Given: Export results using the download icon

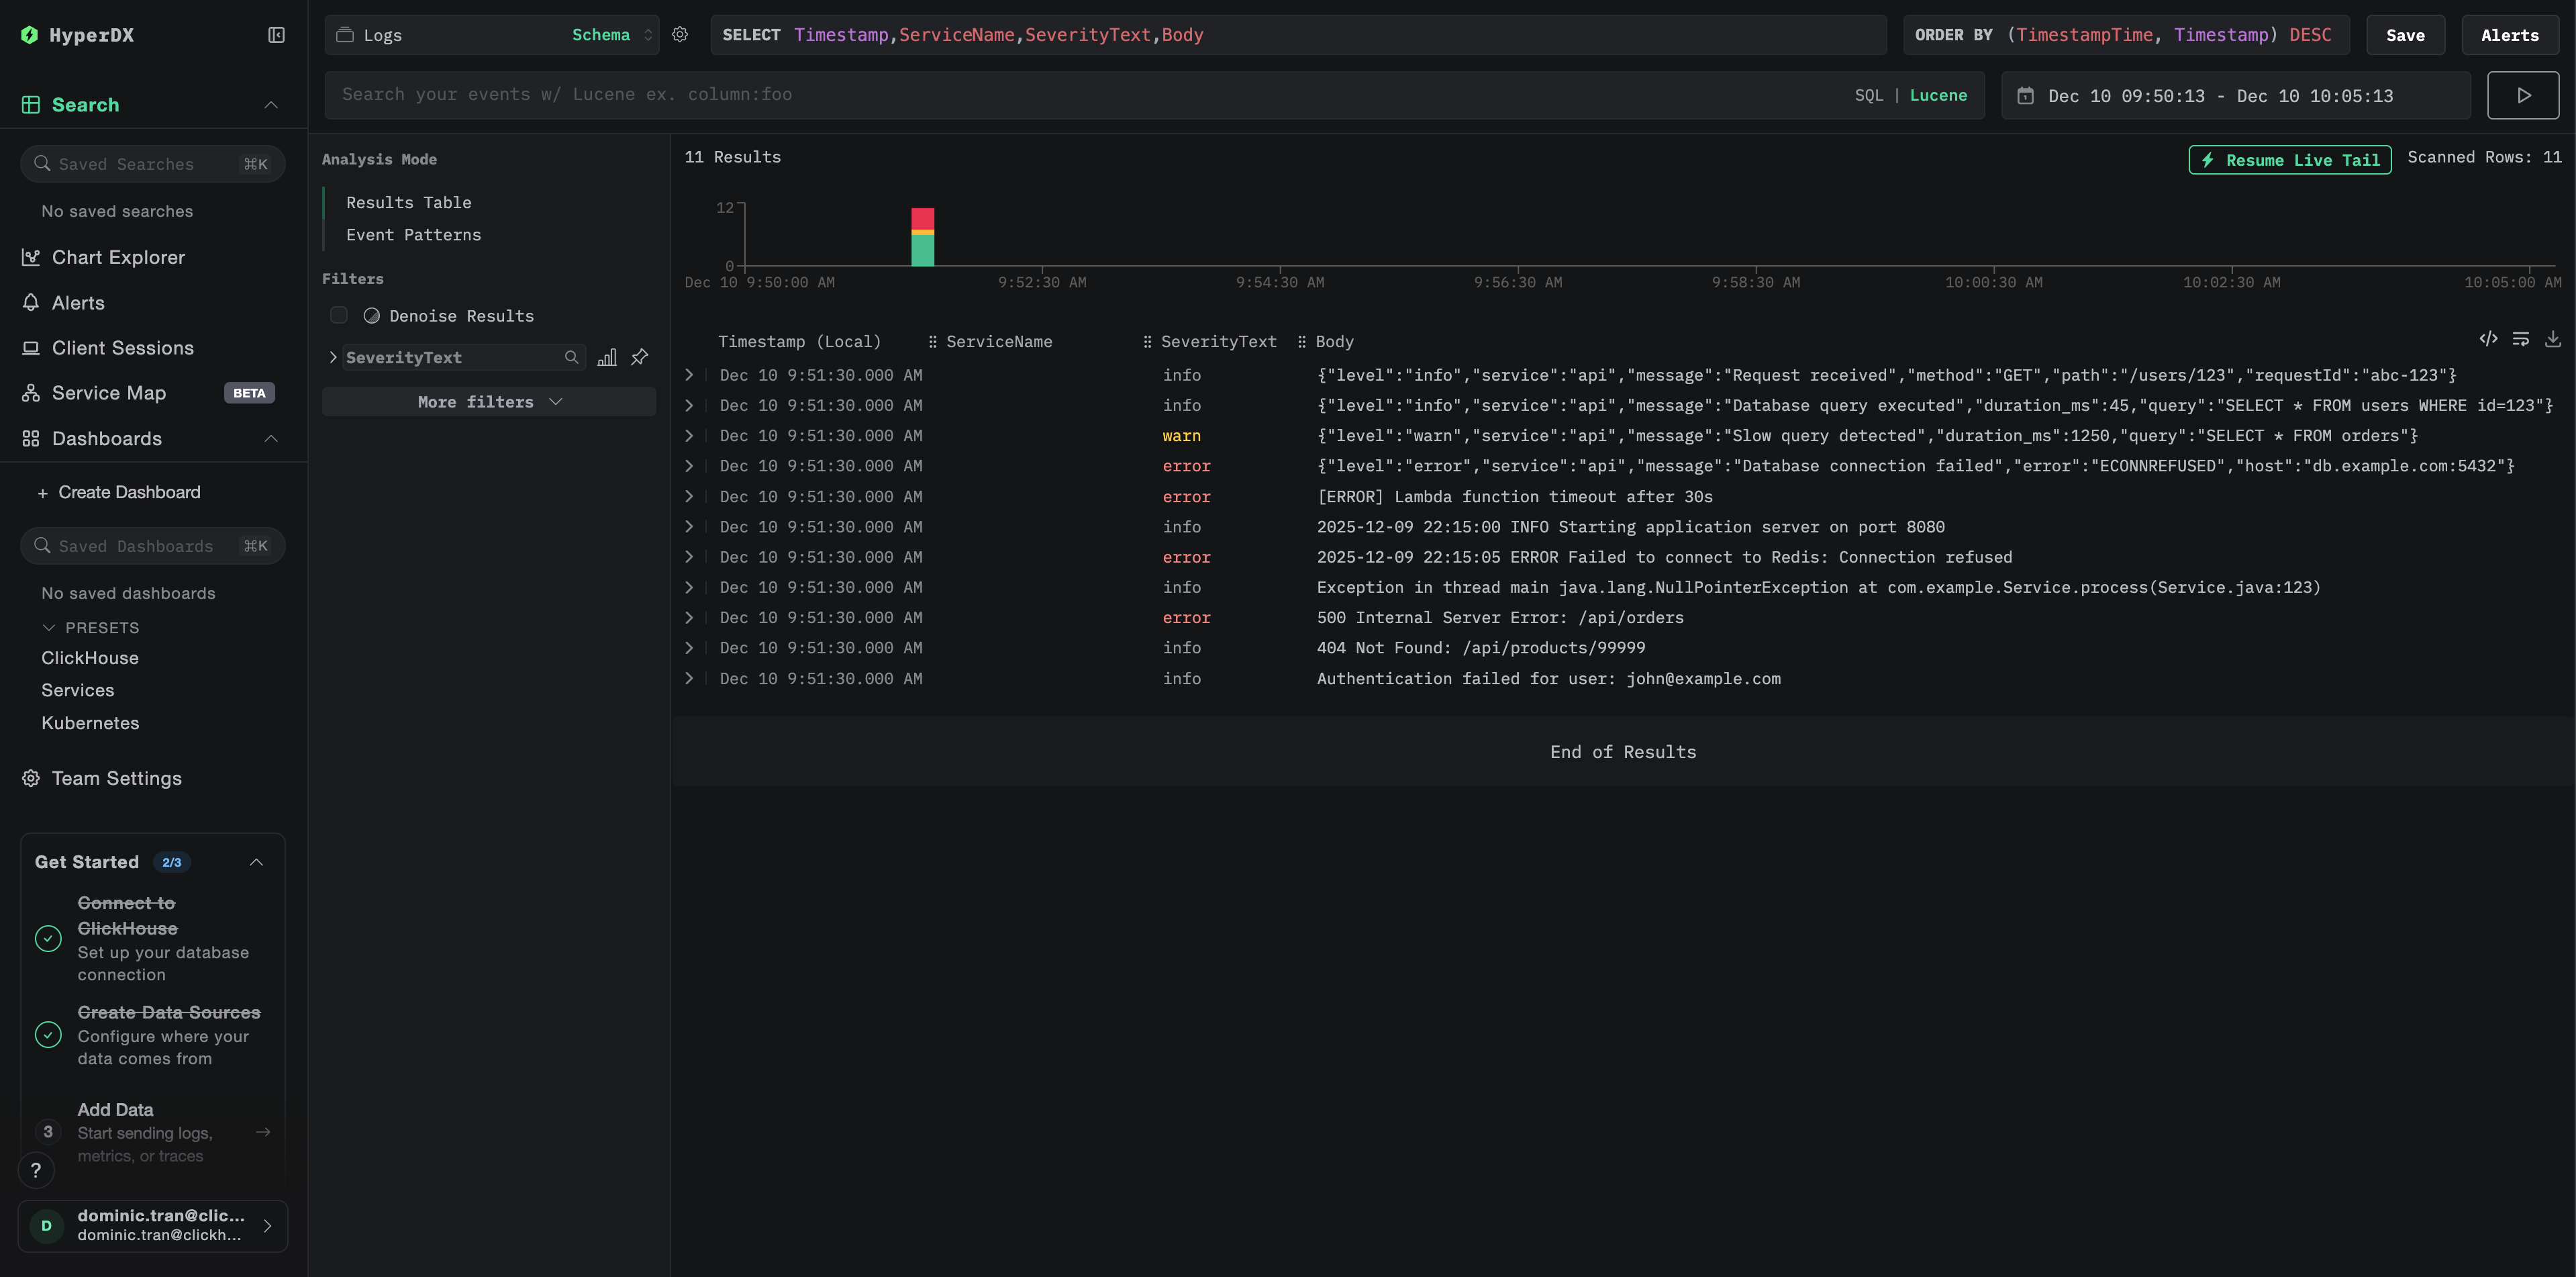Looking at the screenshot, I should click(2554, 339).
